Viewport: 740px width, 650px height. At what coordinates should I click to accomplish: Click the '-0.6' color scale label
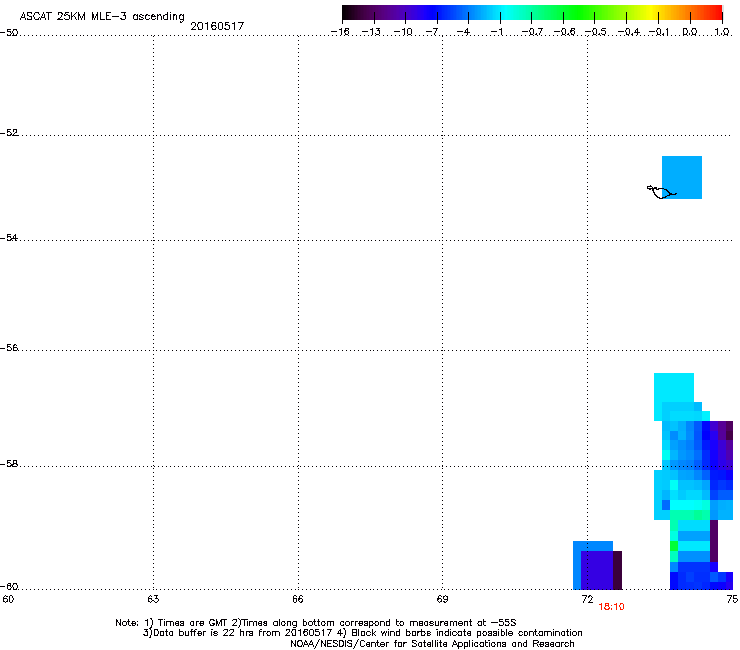(564, 32)
